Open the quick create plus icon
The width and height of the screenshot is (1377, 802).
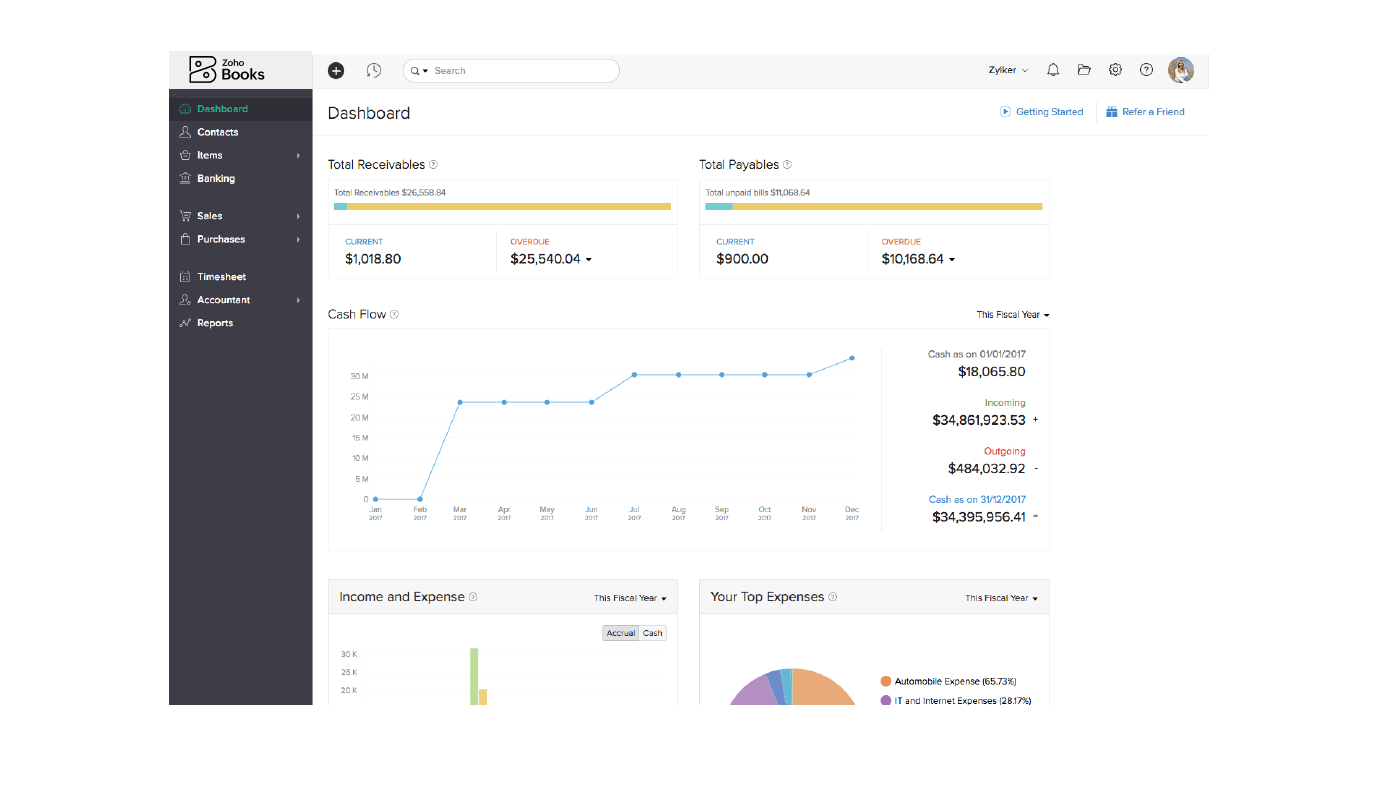point(336,70)
